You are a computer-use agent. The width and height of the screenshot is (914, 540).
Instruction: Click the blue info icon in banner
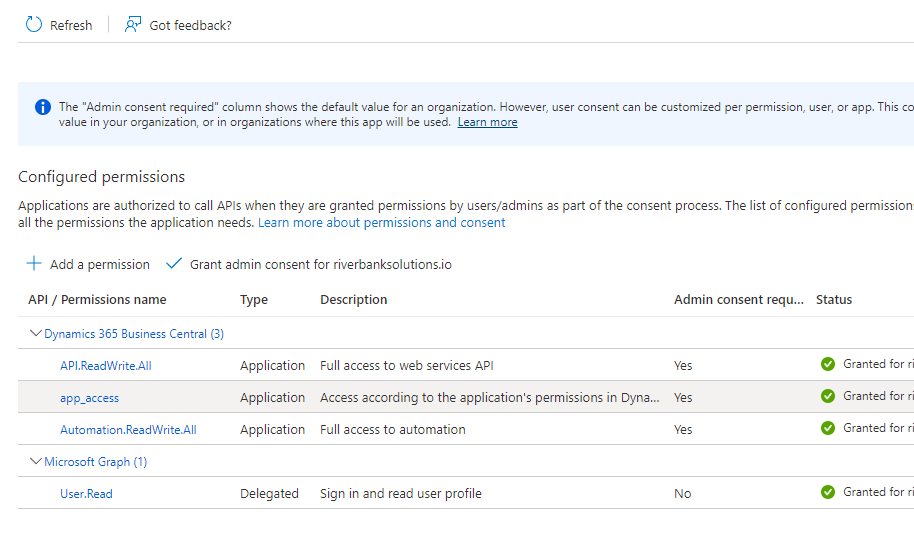pyautogui.click(x=43, y=107)
